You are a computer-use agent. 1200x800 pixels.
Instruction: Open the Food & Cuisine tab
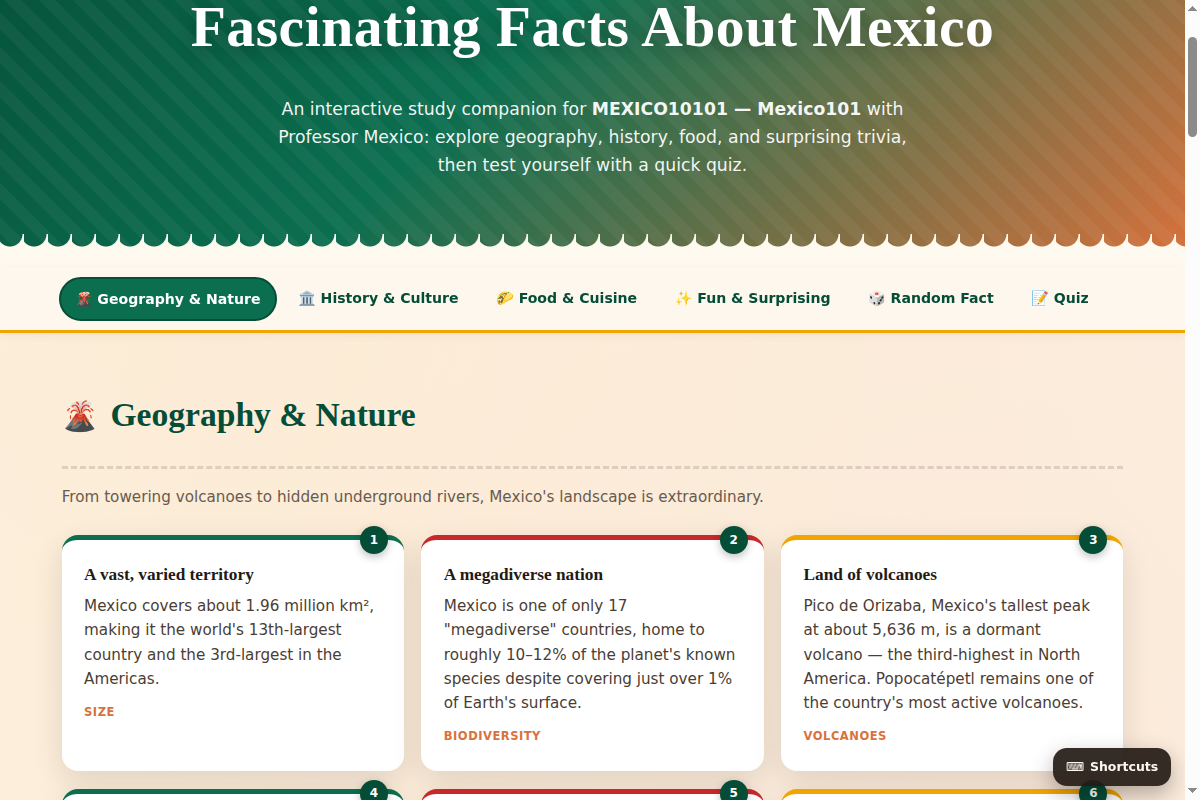pyautogui.click(x=566, y=298)
